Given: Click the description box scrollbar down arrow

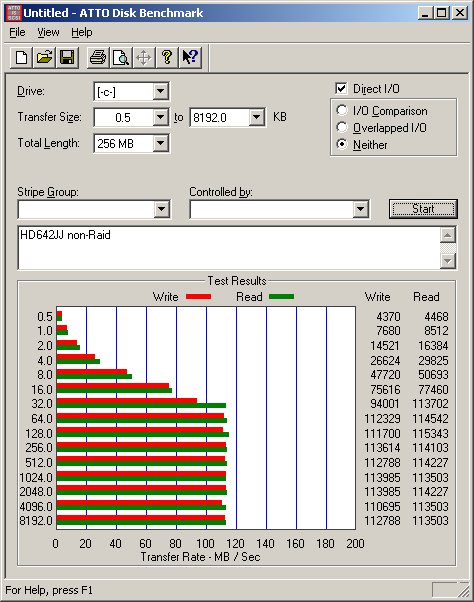Looking at the screenshot, I should tap(448, 261).
